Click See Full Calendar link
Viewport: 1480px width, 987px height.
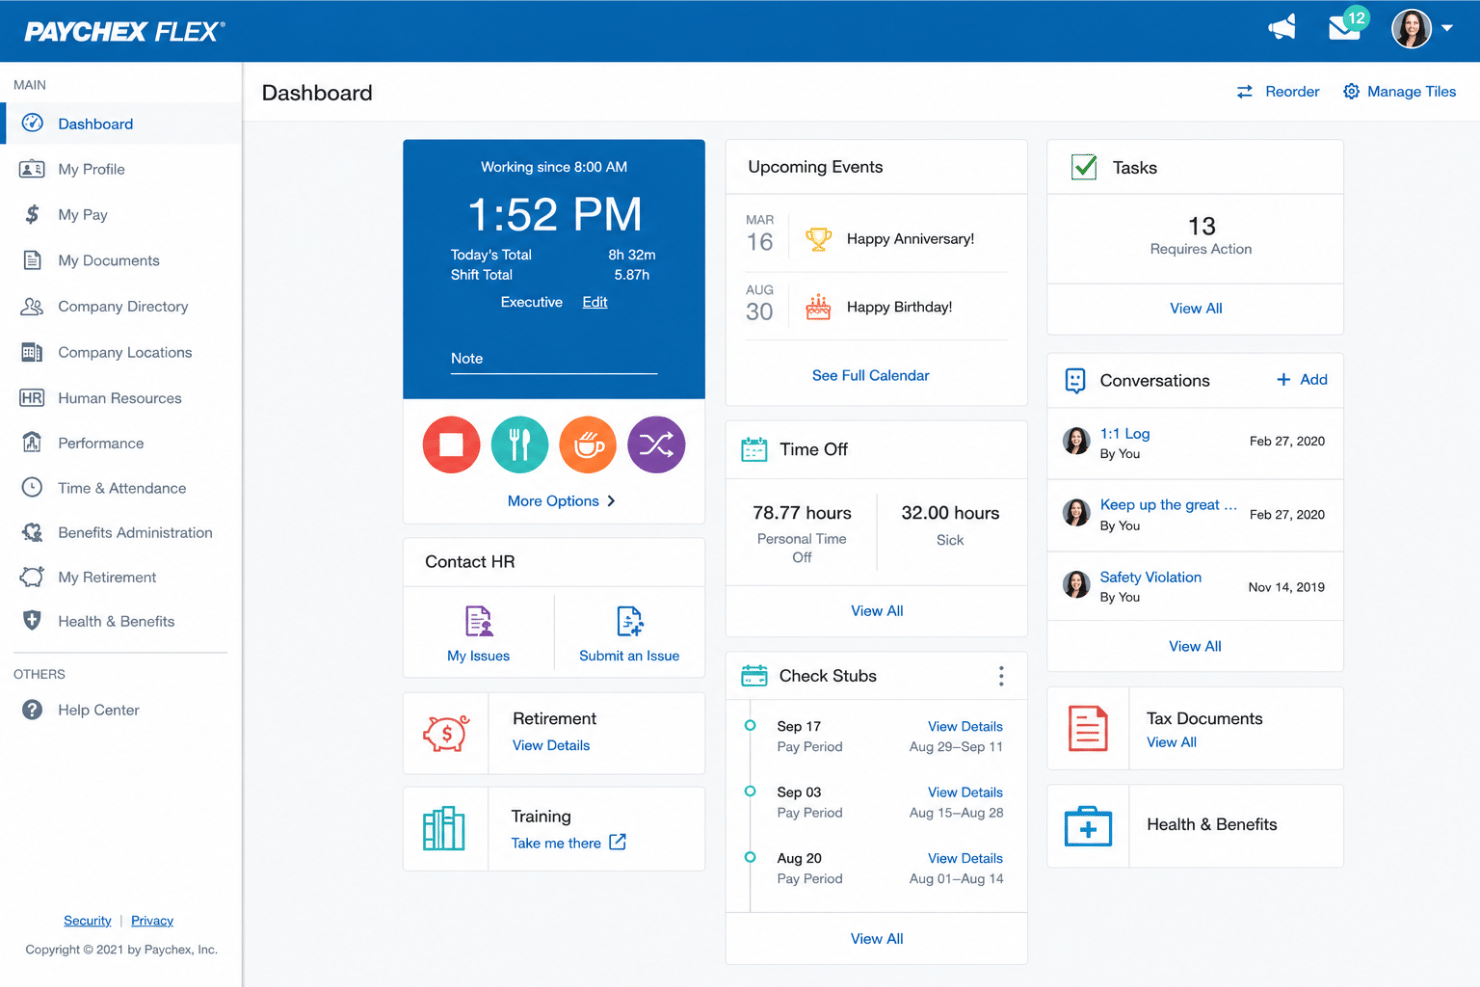[871, 376]
